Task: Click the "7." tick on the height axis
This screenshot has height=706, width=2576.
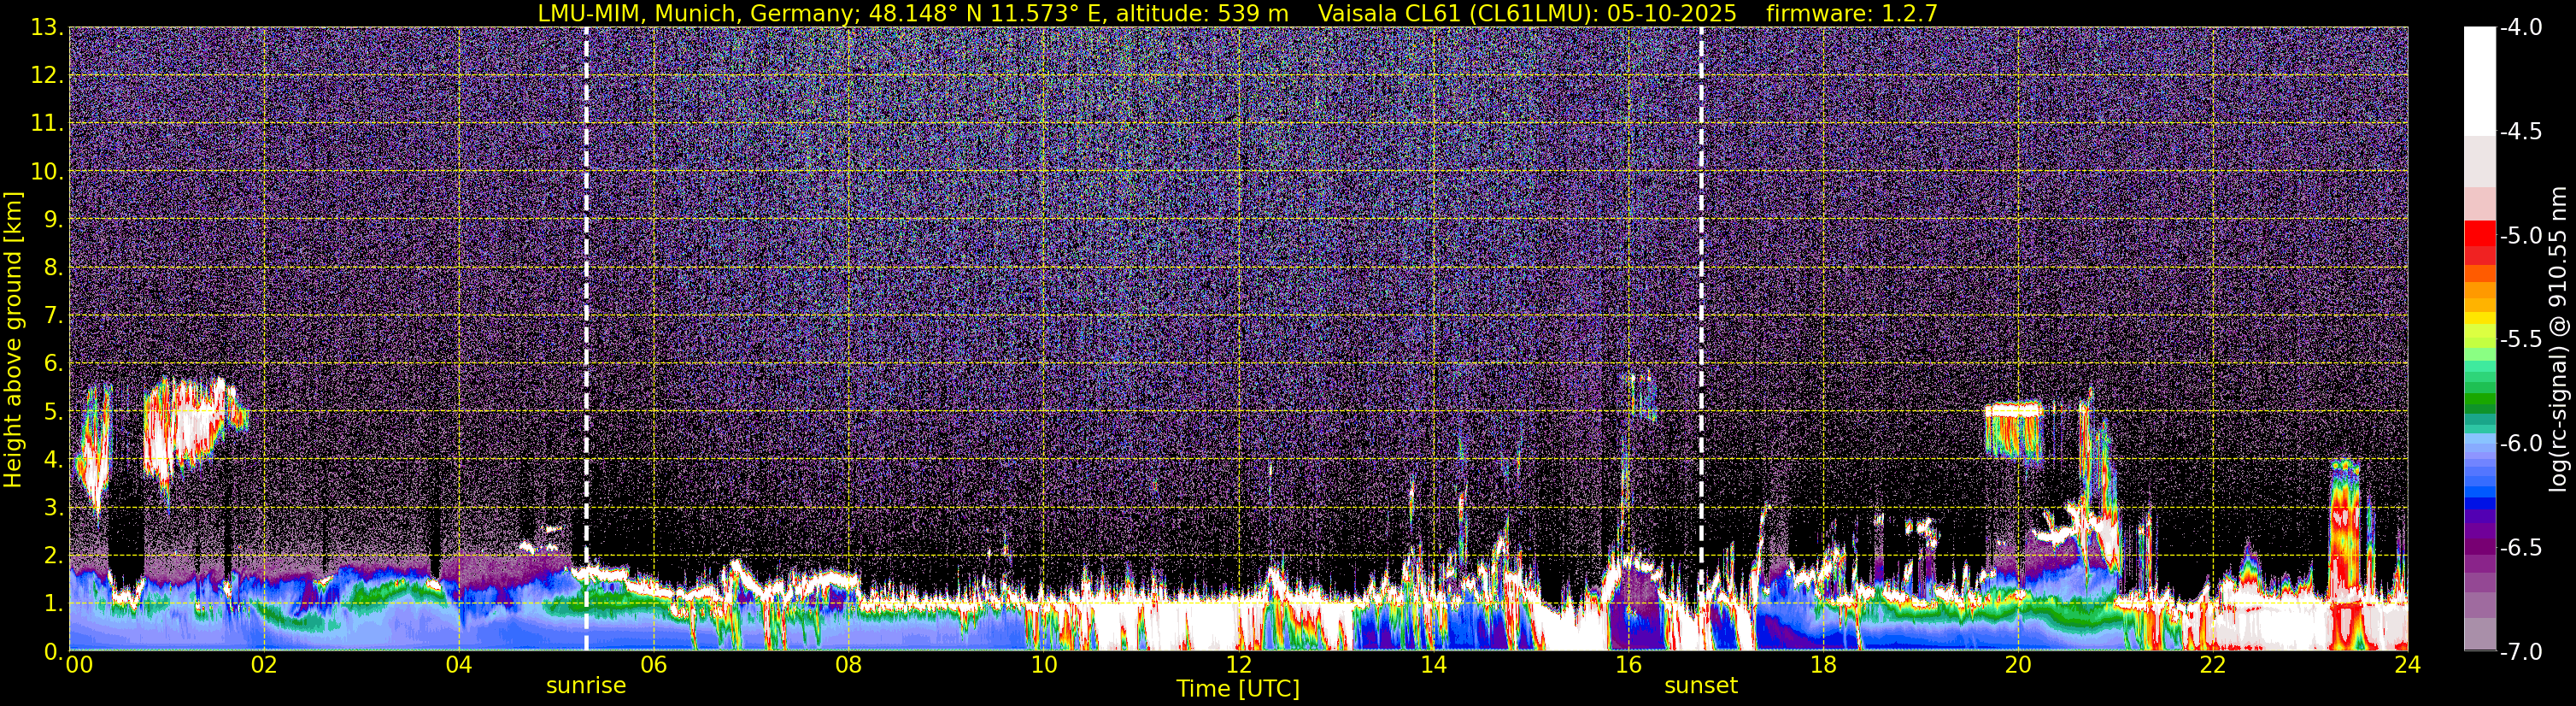Action: [53, 315]
